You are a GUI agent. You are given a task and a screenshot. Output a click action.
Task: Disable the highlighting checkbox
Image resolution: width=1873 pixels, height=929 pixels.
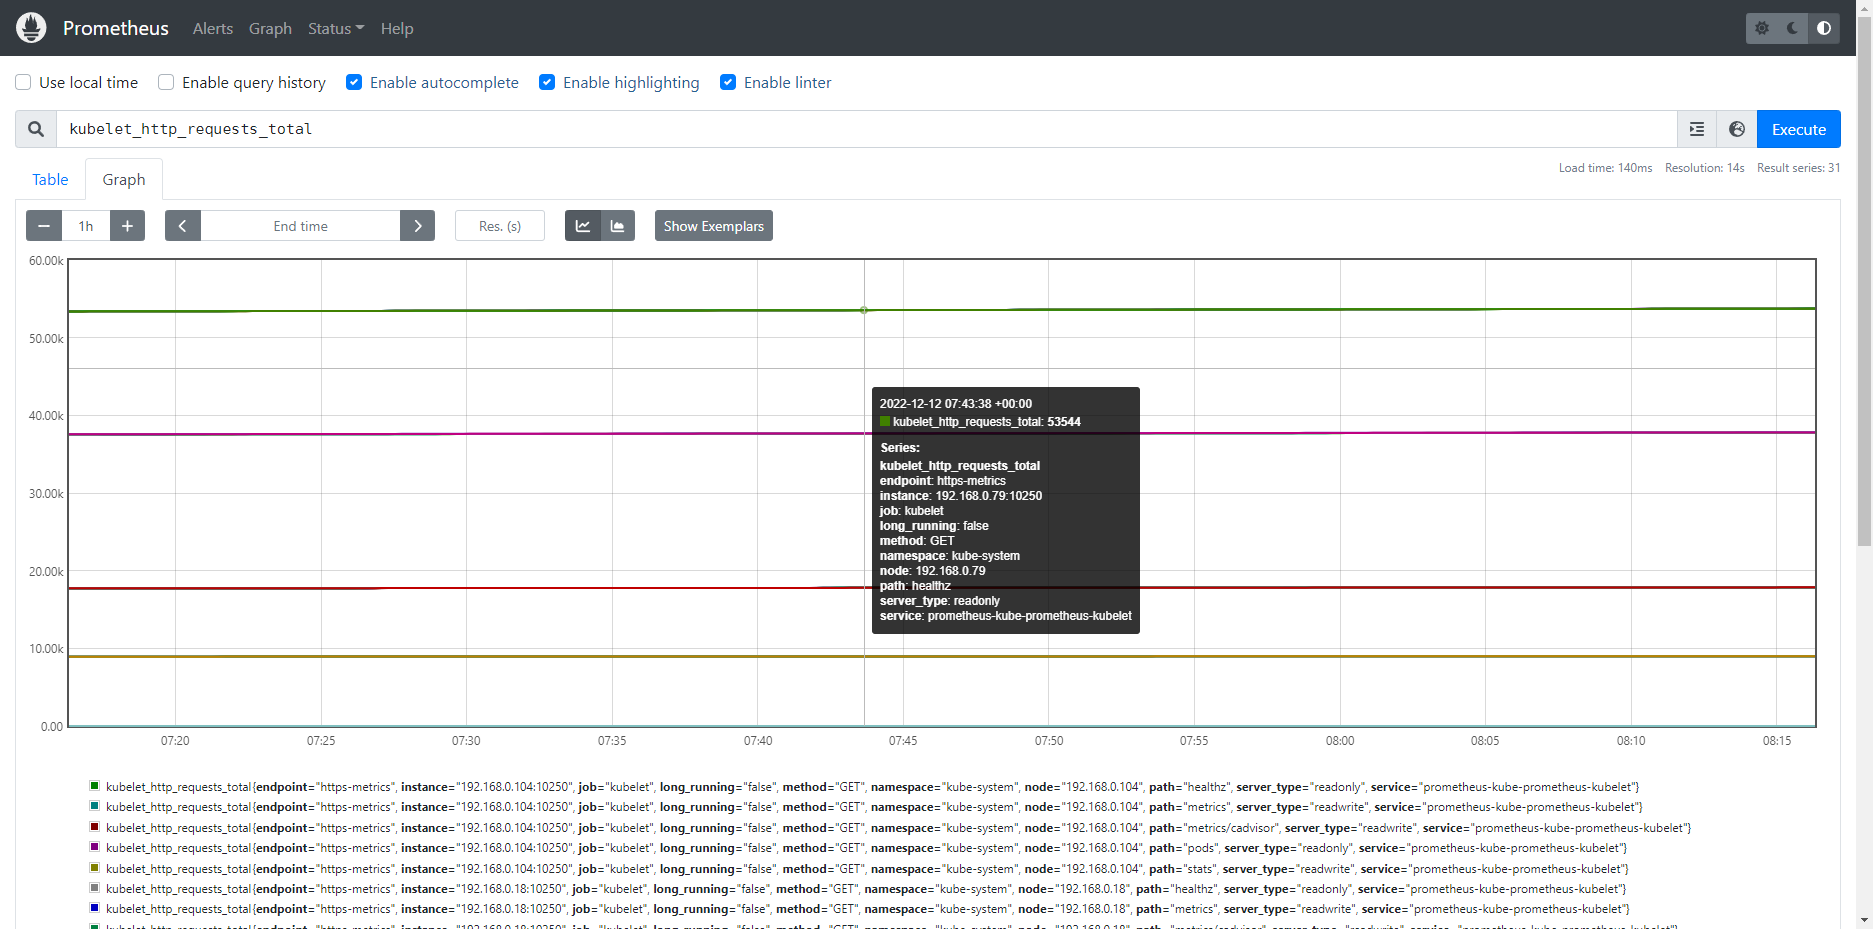(547, 82)
